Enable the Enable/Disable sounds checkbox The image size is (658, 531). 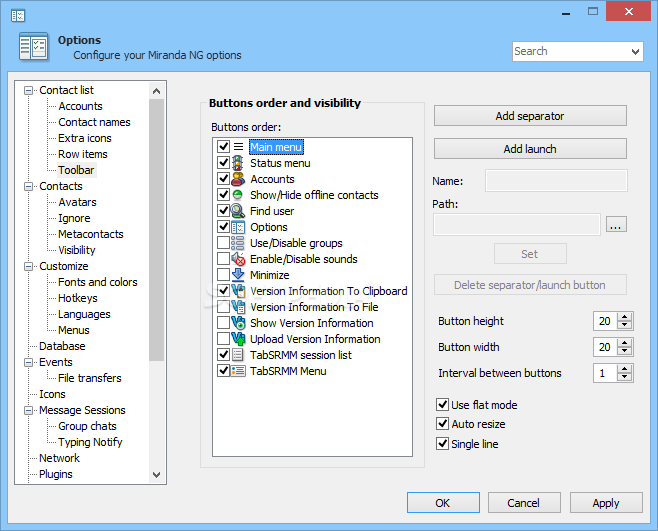click(x=223, y=258)
